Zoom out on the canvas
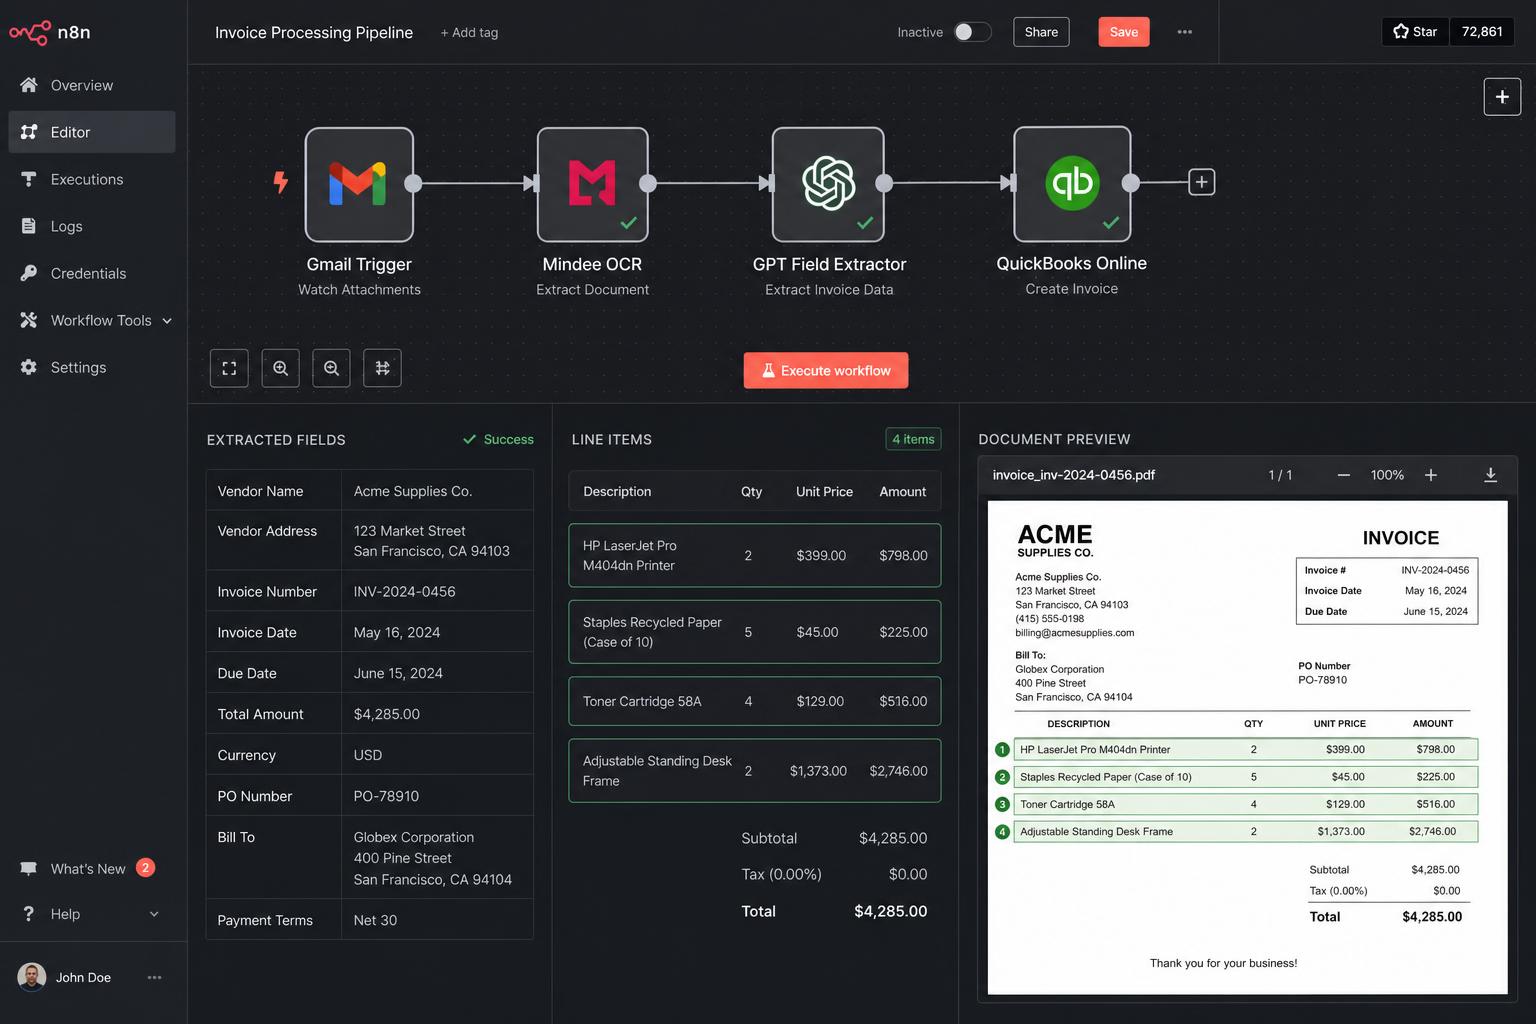Viewport: 1536px width, 1024px height. 331,368
